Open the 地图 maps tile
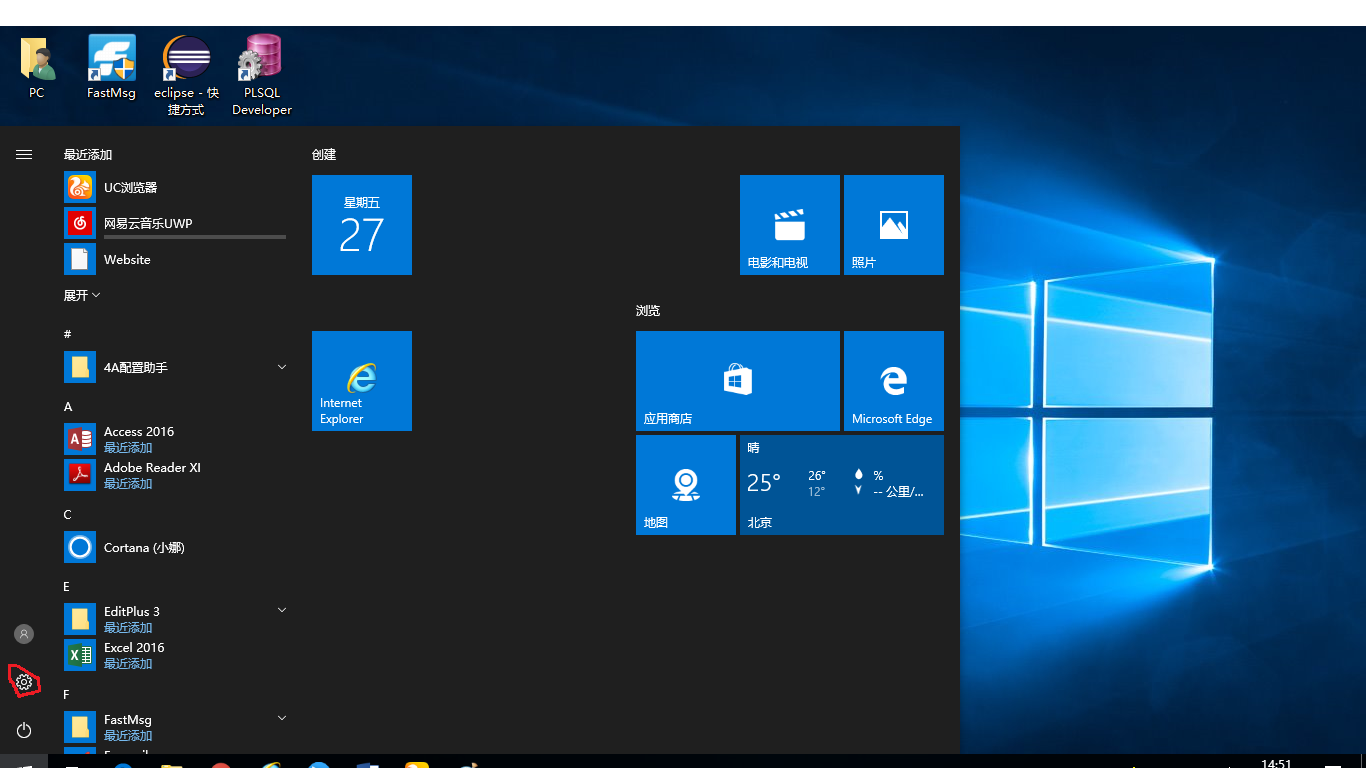Viewport: 1366px width, 768px height. coord(686,485)
